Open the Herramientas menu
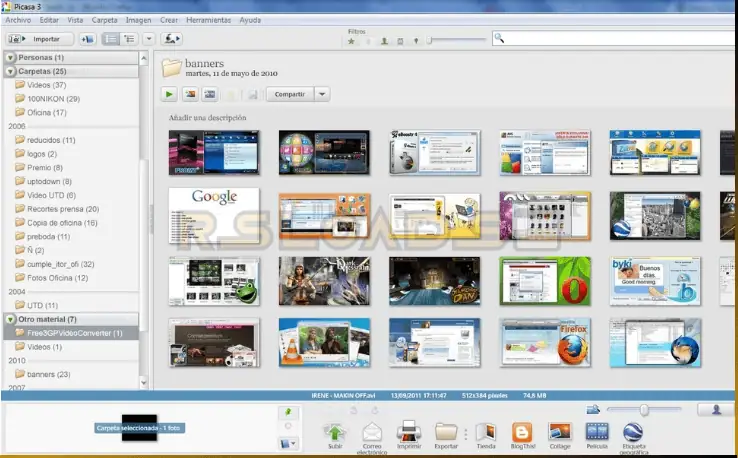This screenshot has width=738, height=458. click(x=209, y=20)
